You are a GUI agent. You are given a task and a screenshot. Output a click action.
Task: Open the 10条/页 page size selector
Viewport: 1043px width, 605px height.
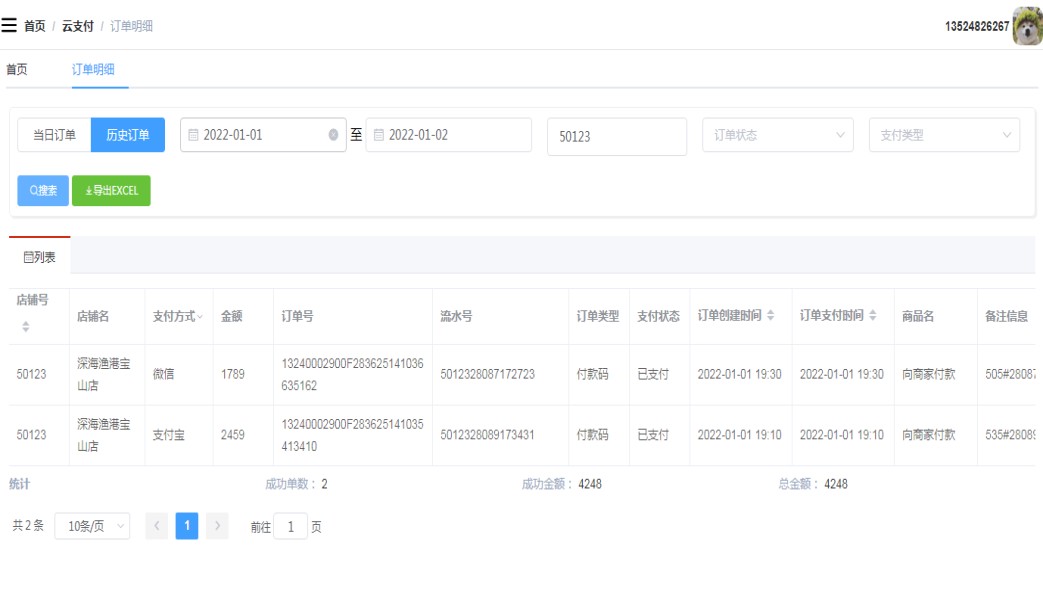(92, 526)
